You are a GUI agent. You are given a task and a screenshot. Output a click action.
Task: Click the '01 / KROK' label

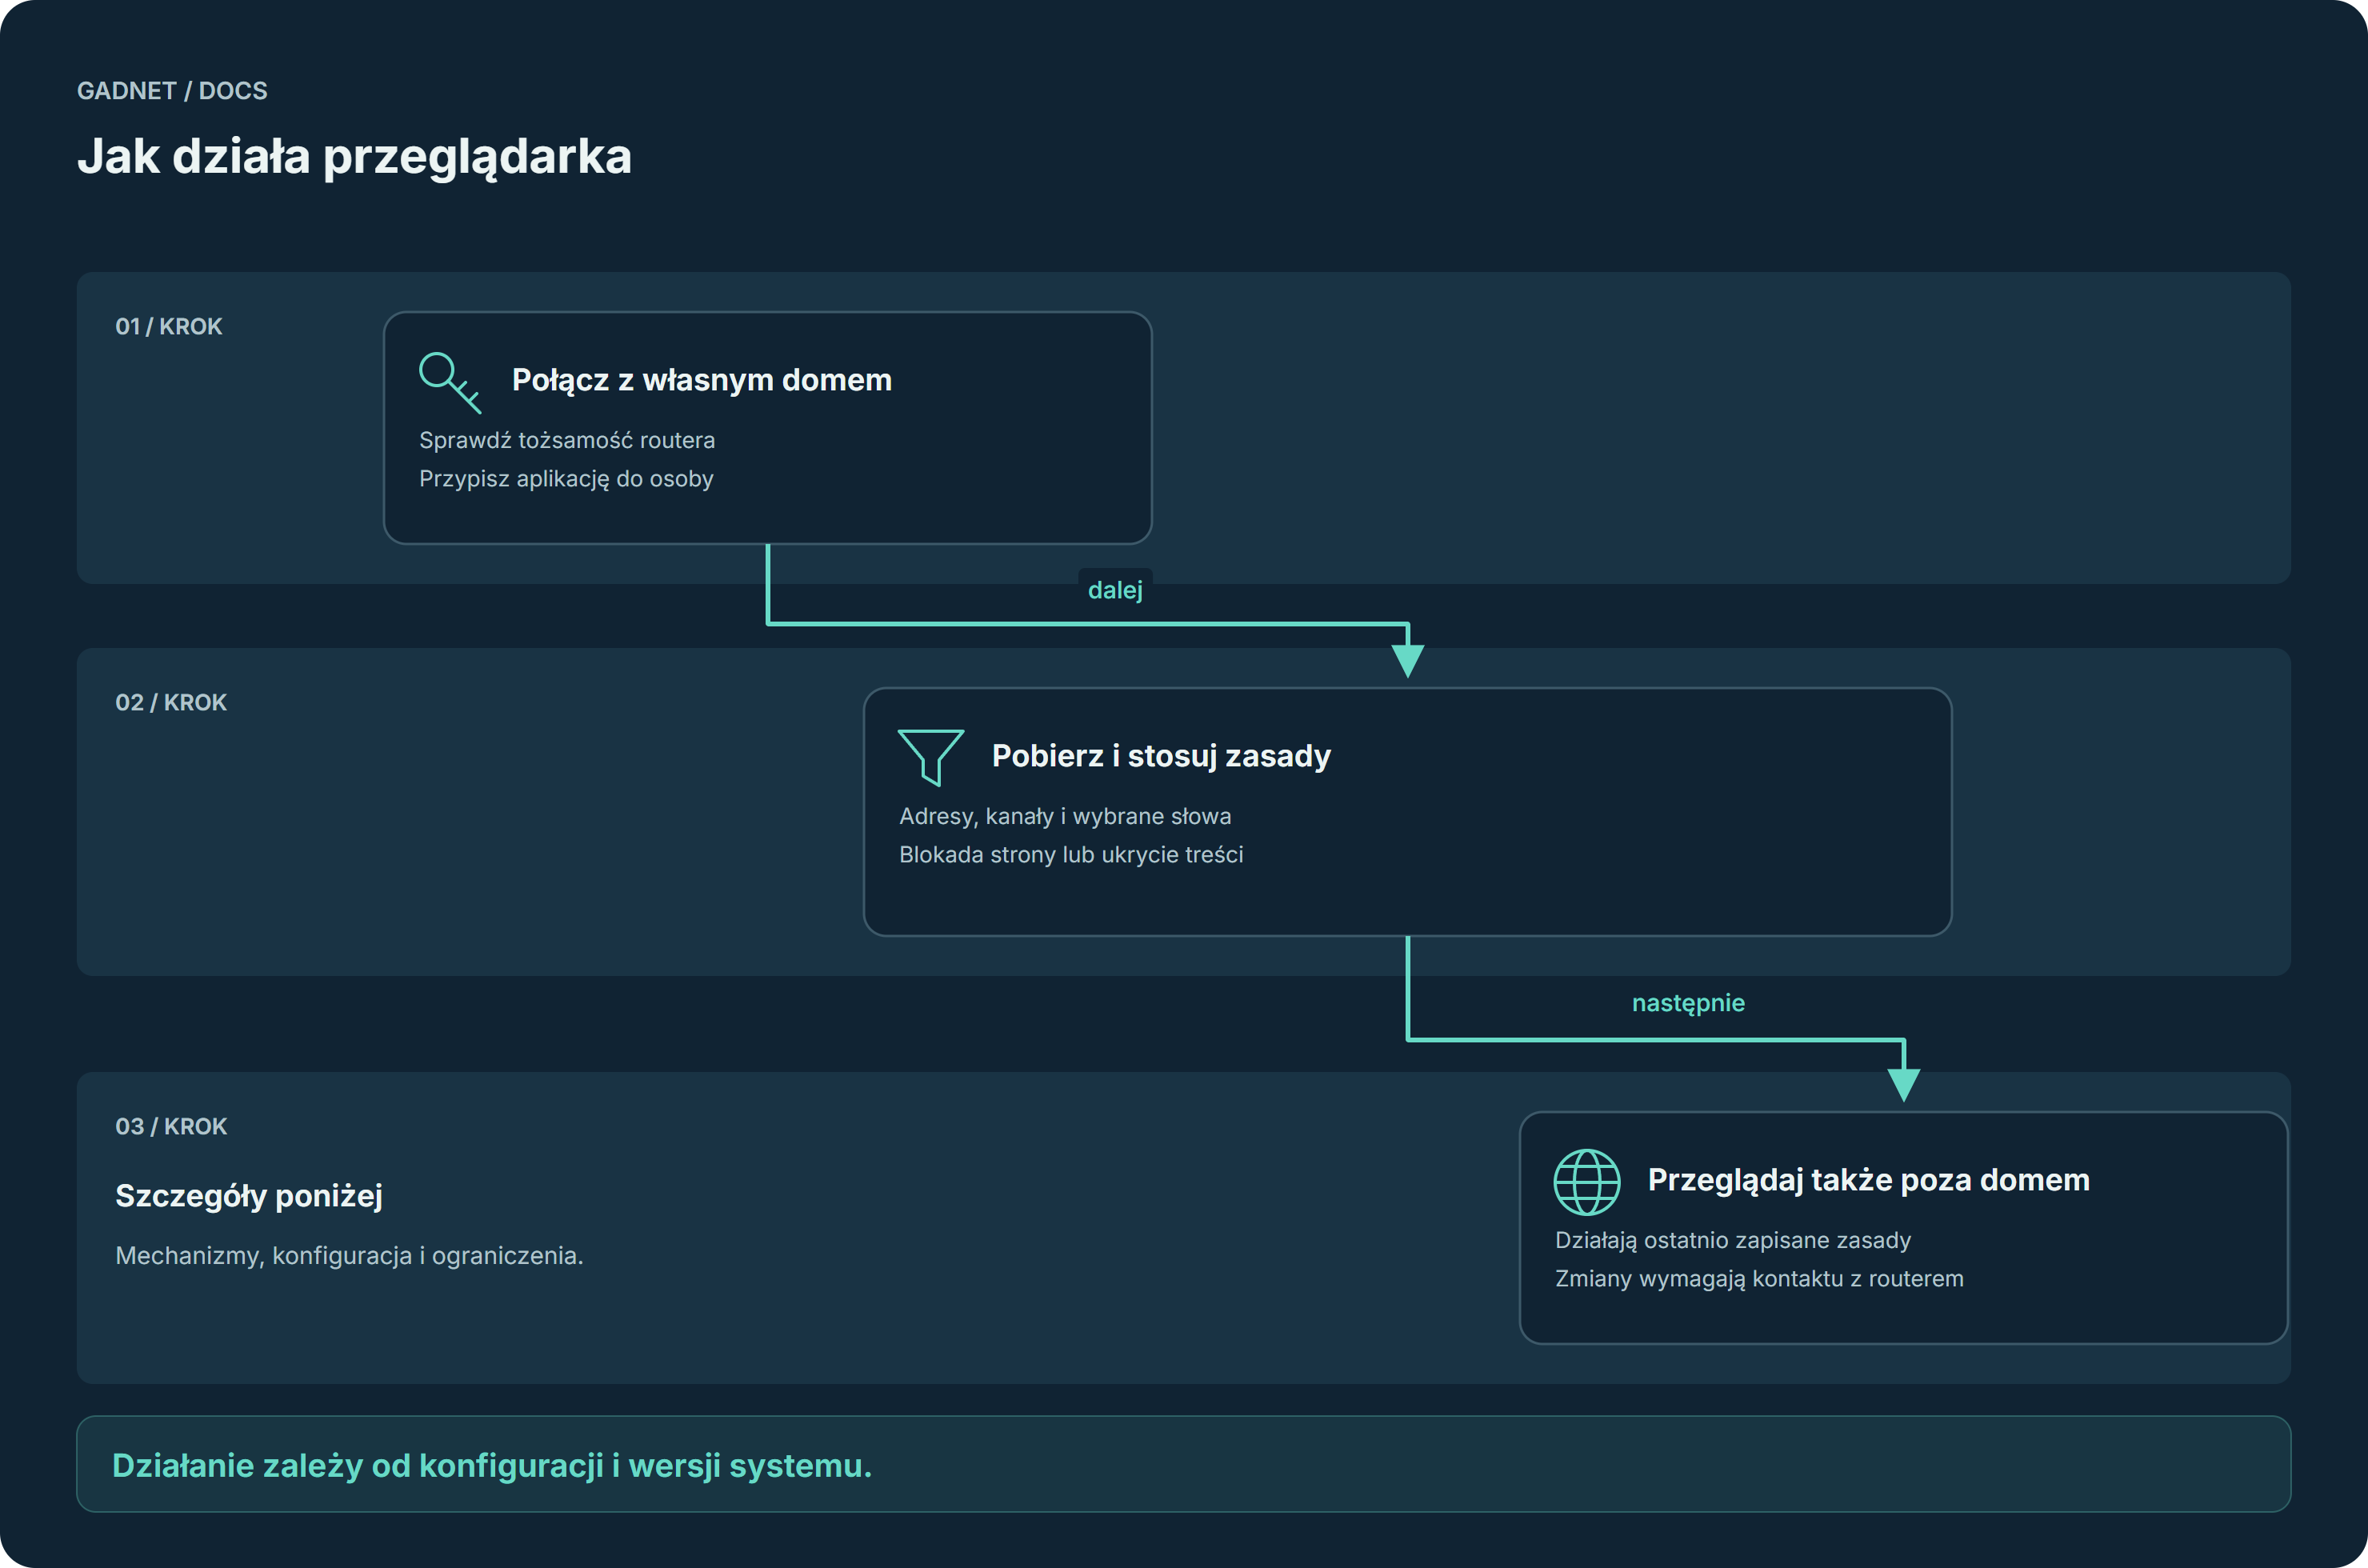click(x=169, y=327)
